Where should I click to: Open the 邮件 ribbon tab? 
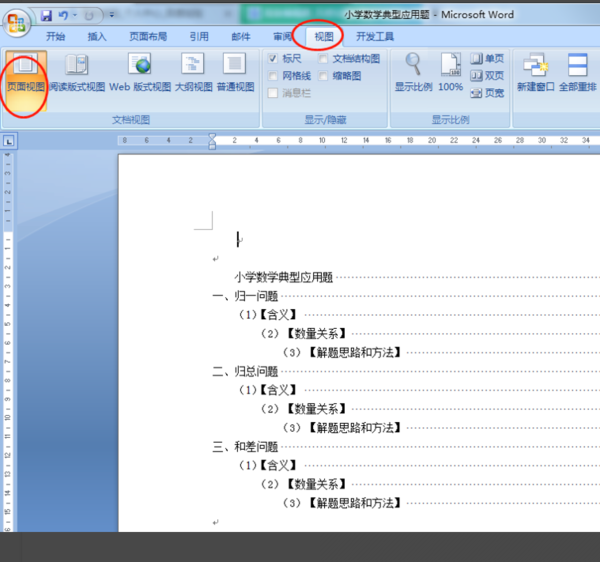241,37
